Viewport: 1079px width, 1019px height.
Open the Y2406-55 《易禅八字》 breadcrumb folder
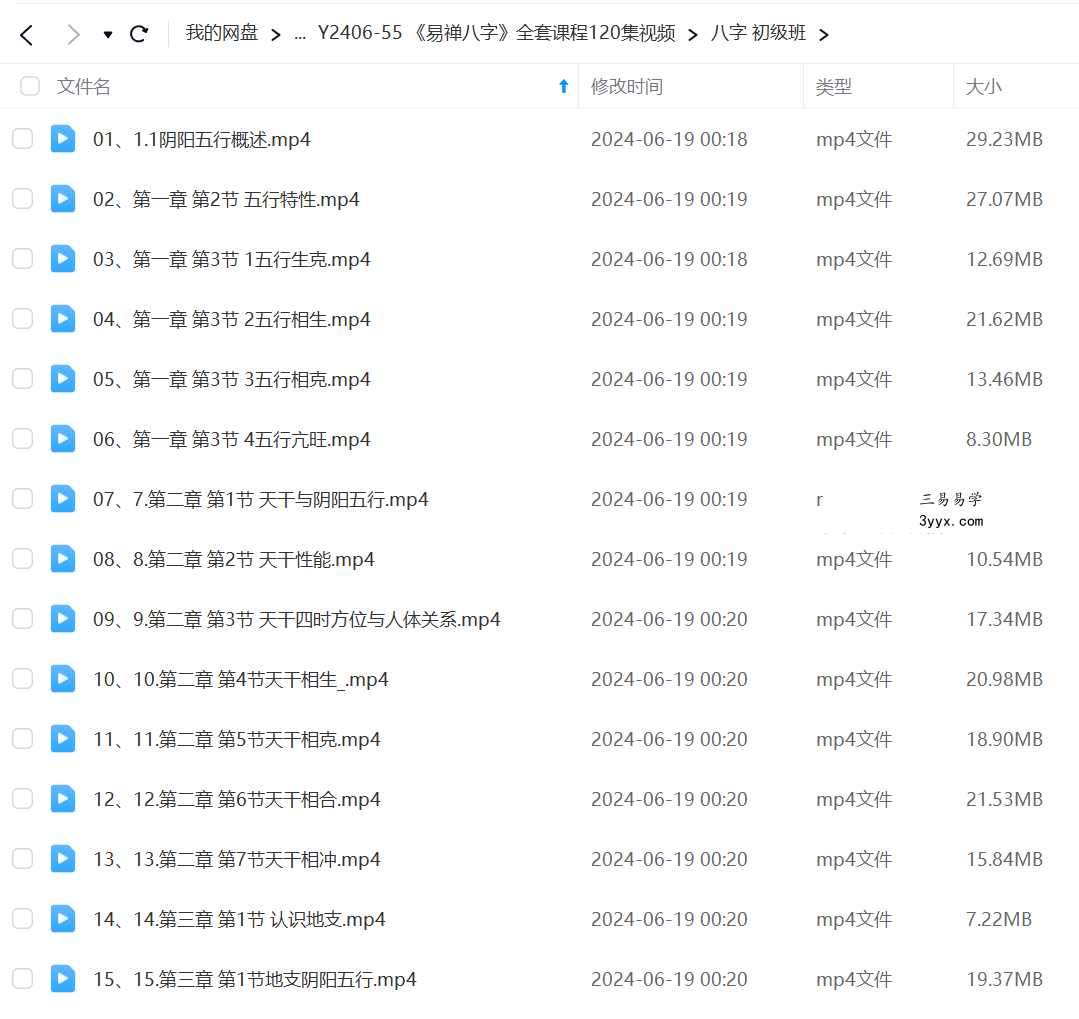click(496, 33)
